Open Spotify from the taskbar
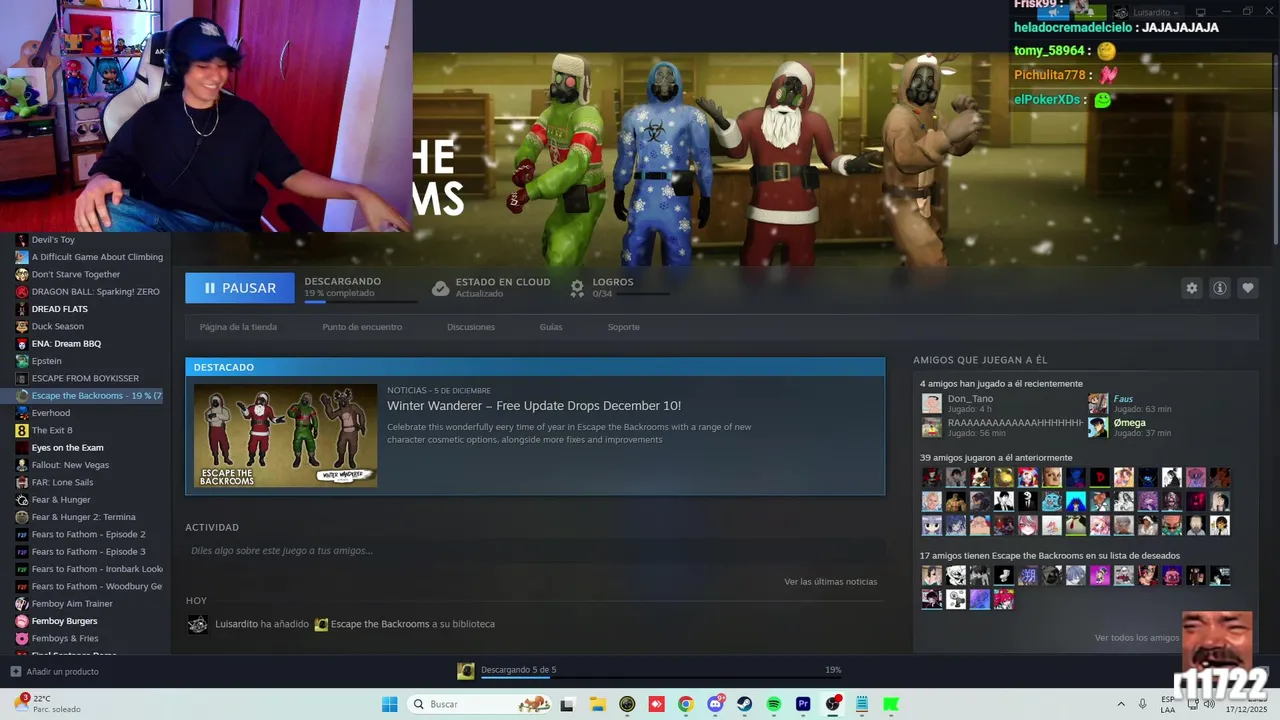 [x=773, y=704]
